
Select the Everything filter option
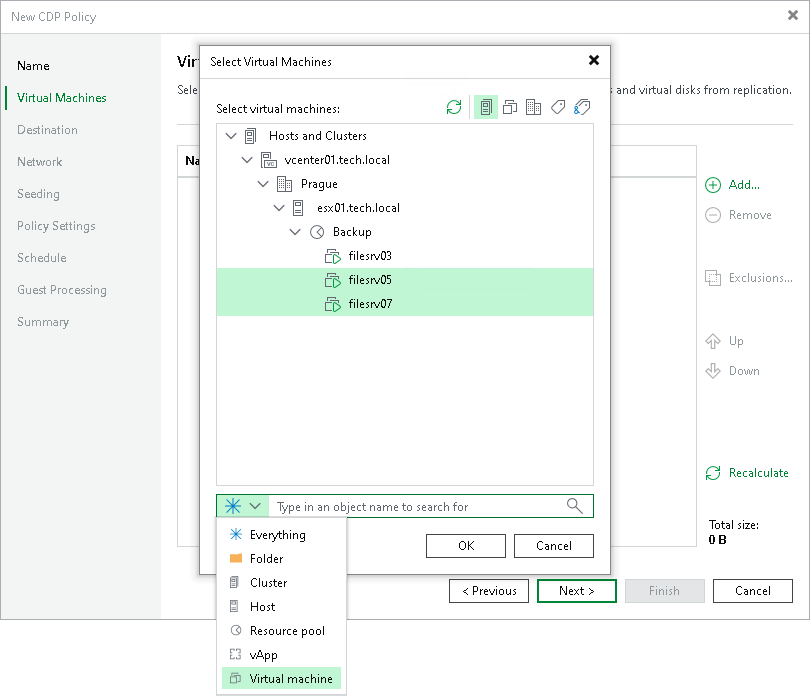(270, 534)
